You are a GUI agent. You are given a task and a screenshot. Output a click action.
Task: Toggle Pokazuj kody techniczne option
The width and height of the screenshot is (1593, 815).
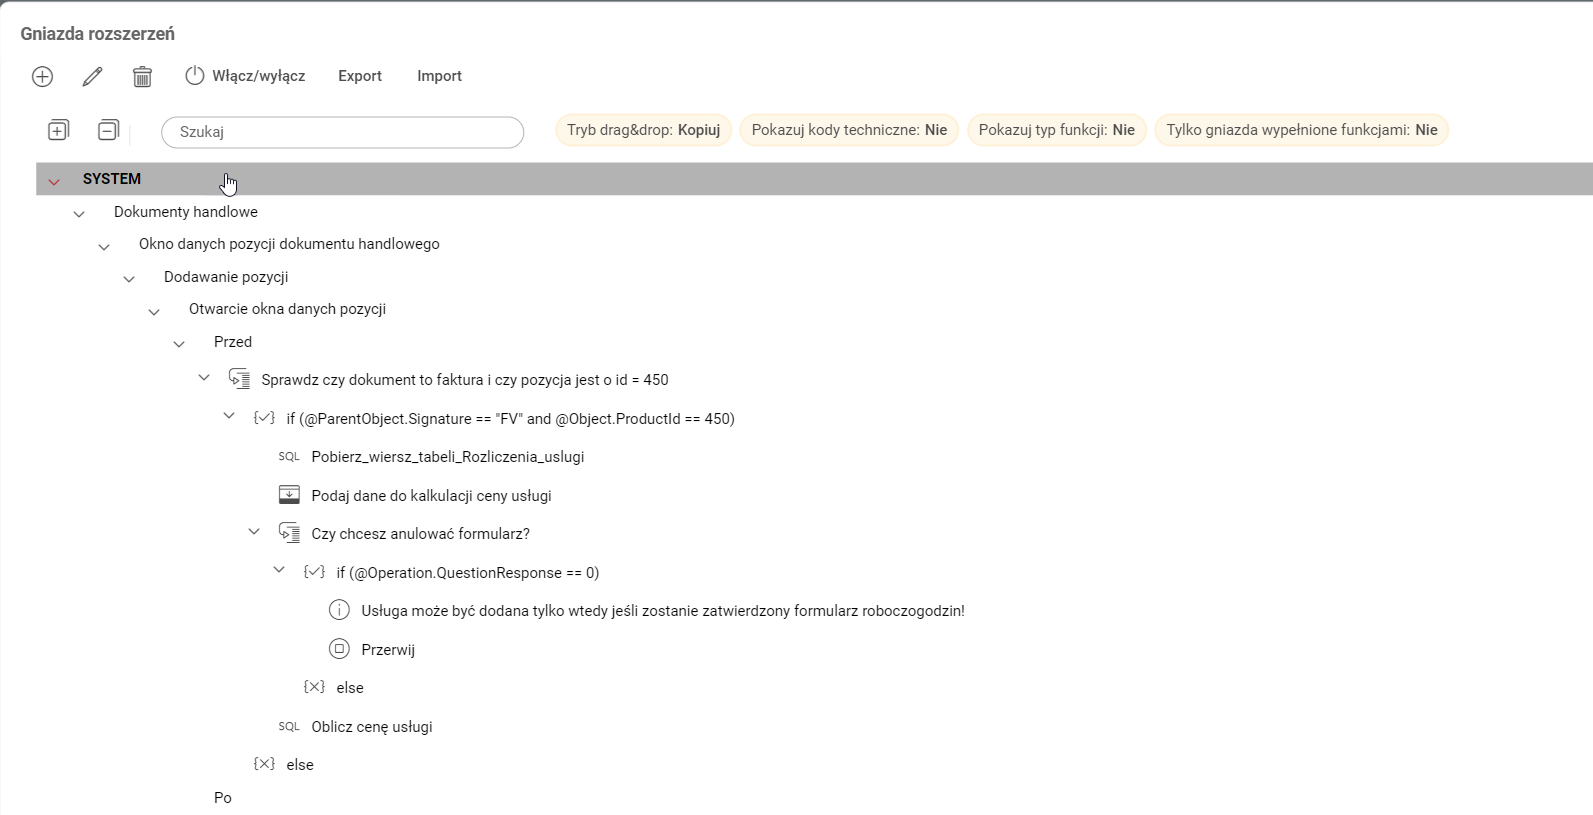pyautogui.click(x=849, y=130)
